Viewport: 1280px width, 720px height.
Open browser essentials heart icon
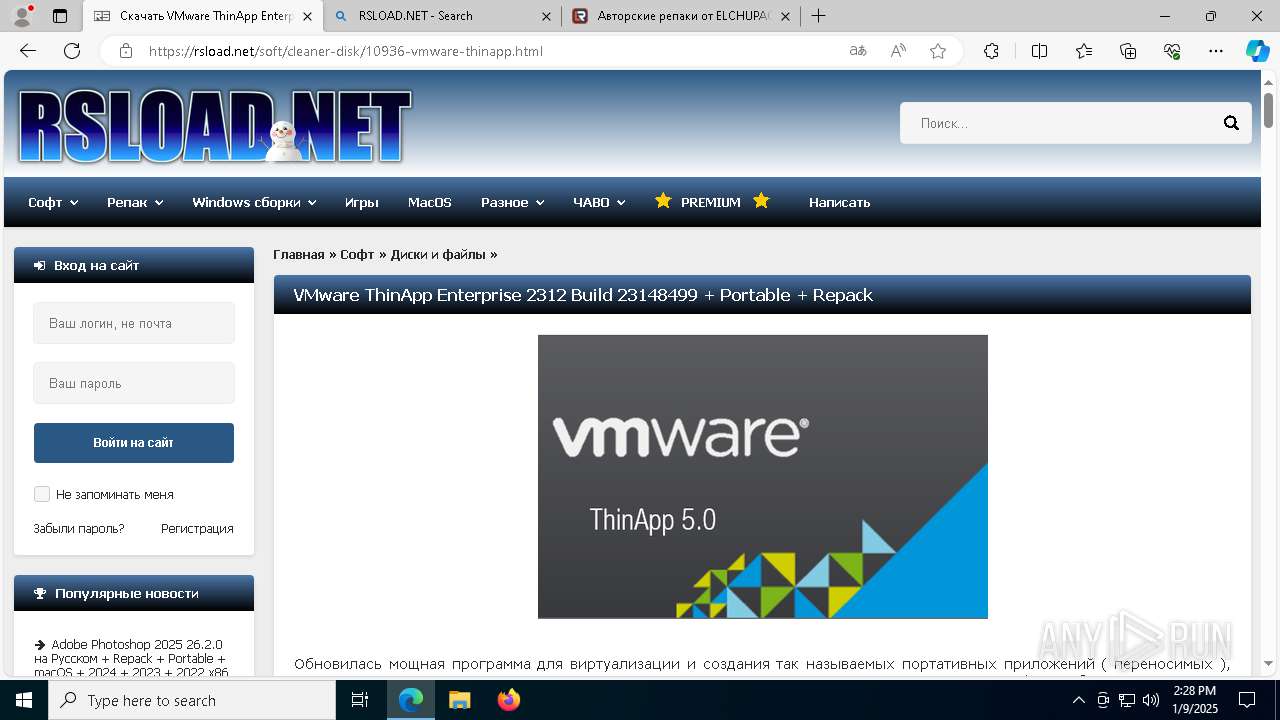pyautogui.click(x=1172, y=51)
